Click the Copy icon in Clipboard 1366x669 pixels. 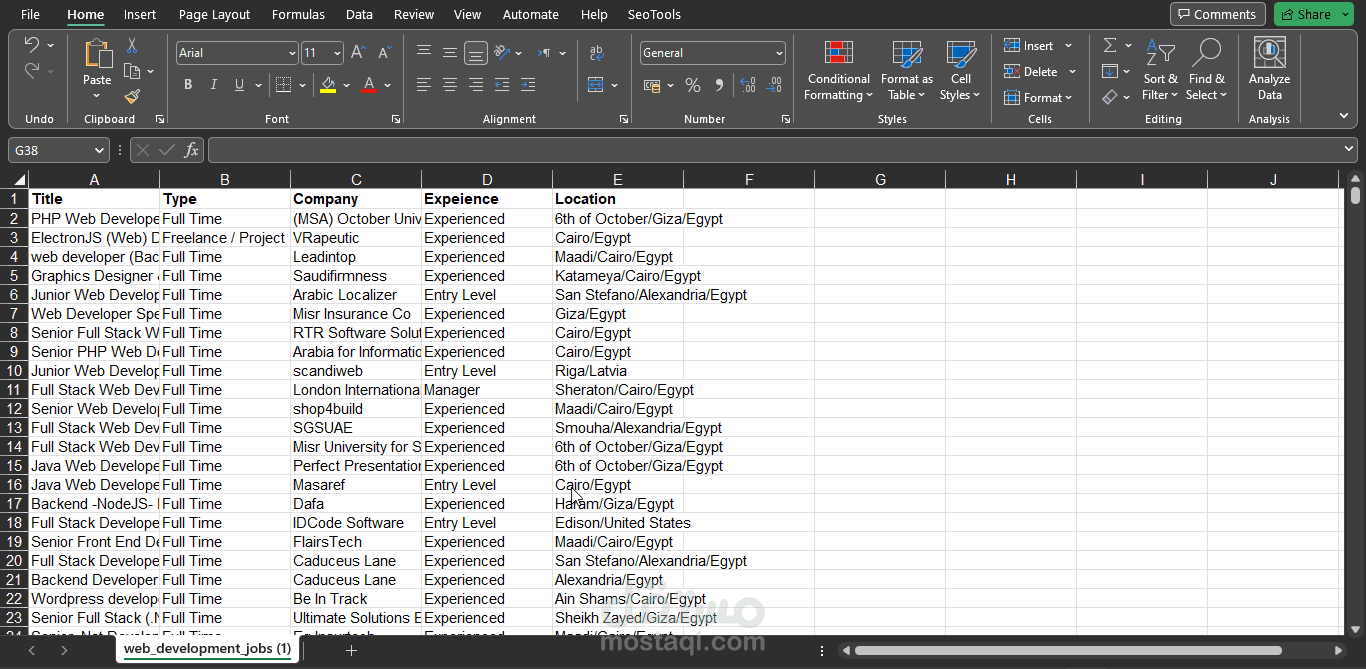pyautogui.click(x=132, y=71)
